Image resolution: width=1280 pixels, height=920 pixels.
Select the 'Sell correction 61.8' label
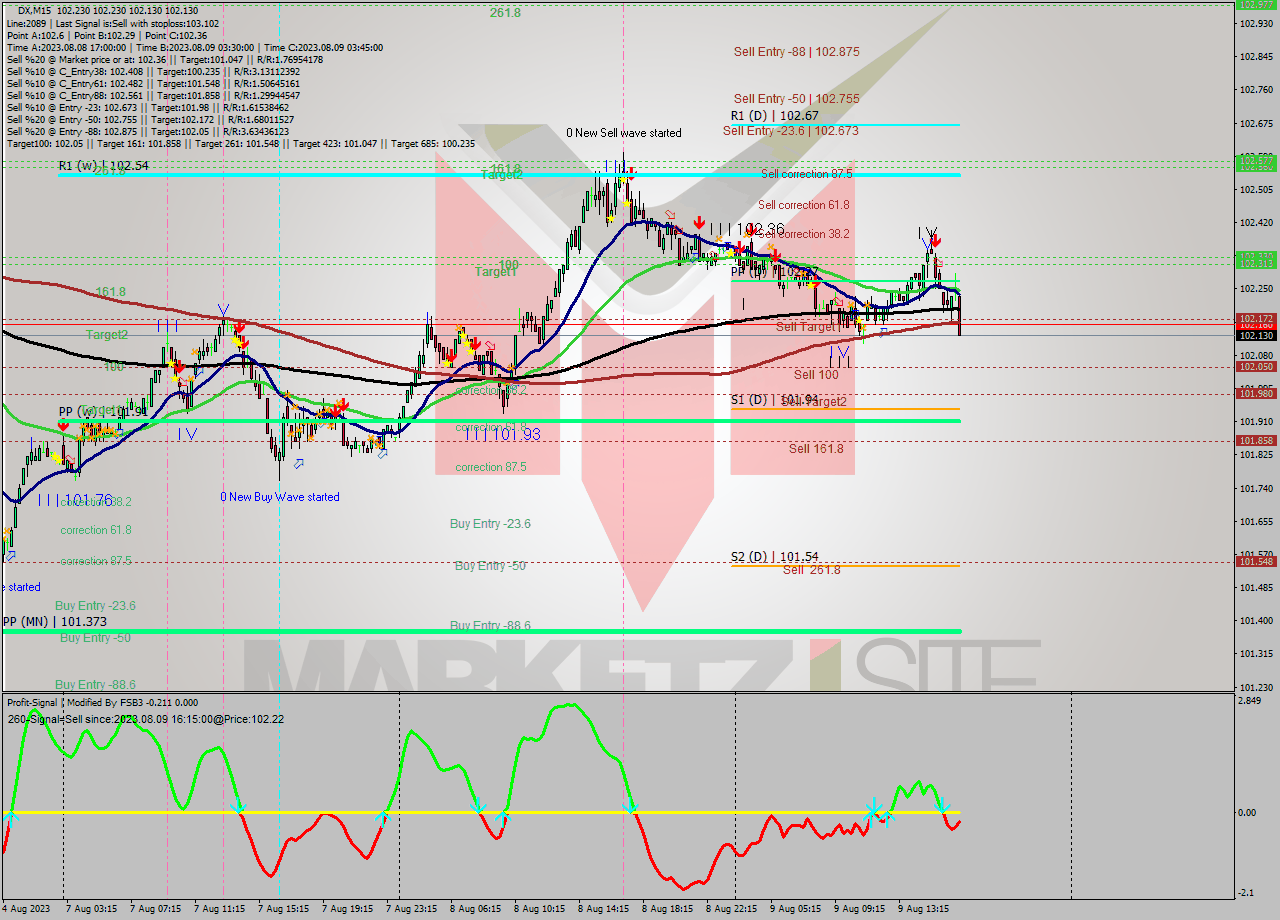pos(803,205)
